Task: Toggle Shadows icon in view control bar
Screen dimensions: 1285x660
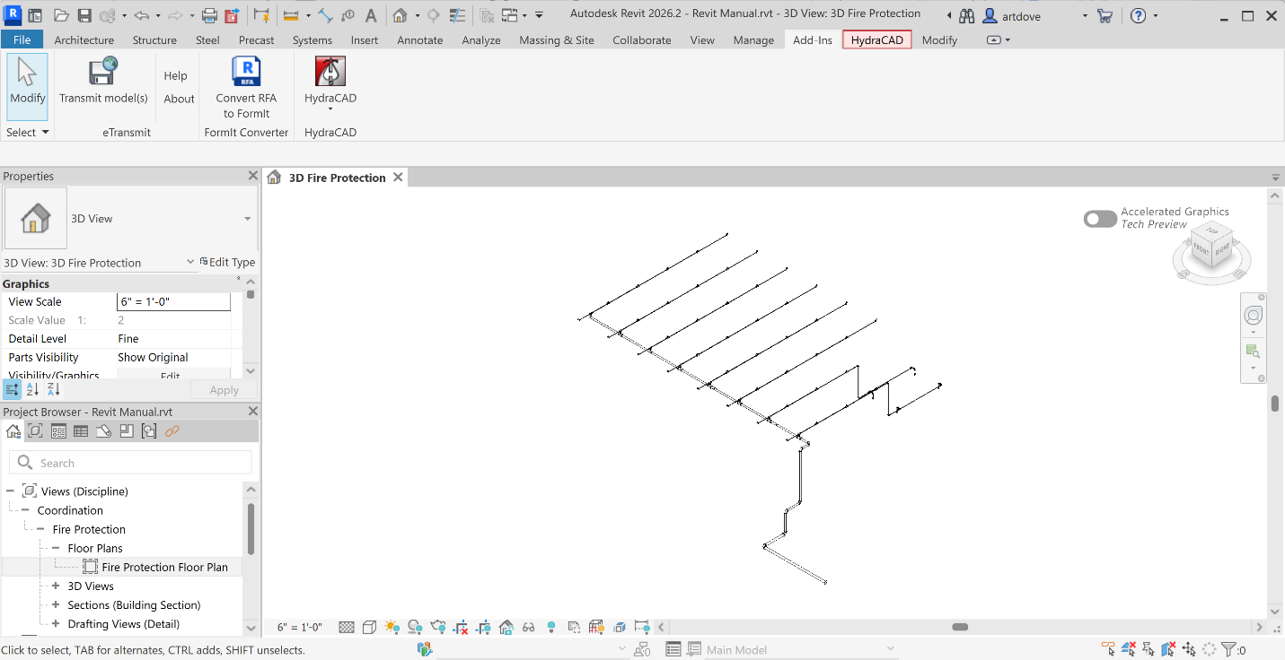Action: [415, 627]
